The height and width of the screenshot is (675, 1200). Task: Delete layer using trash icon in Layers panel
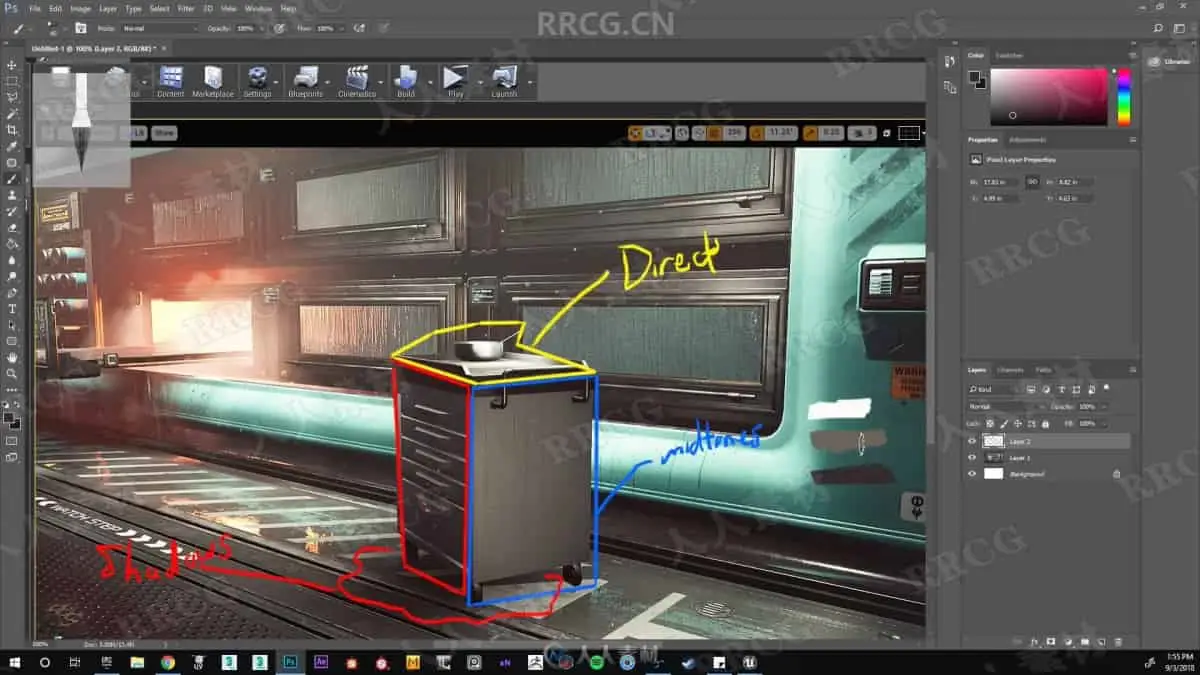(1118, 641)
